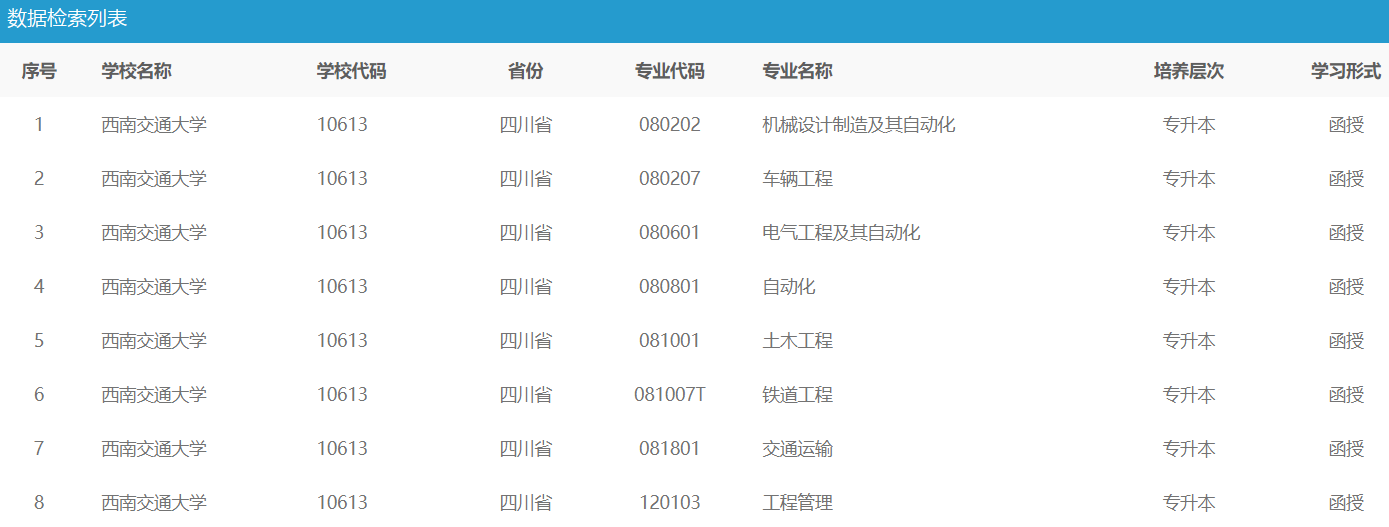This screenshot has height=527, width=1389.
Task: Select major name 工程管理
Action: point(797,503)
